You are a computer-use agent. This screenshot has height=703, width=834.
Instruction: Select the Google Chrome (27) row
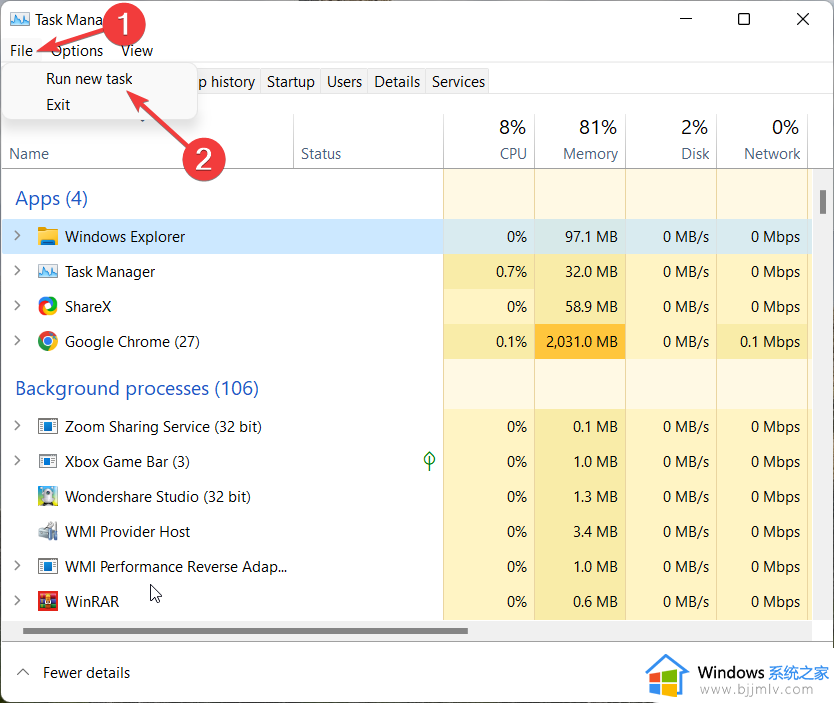tap(407, 341)
